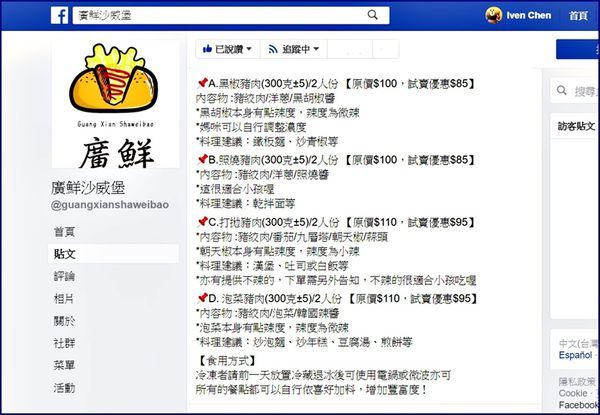Expand the 已說讚 dropdown arrow
The width and height of the screenshot is (600, 415).
(x=249, y=49)
